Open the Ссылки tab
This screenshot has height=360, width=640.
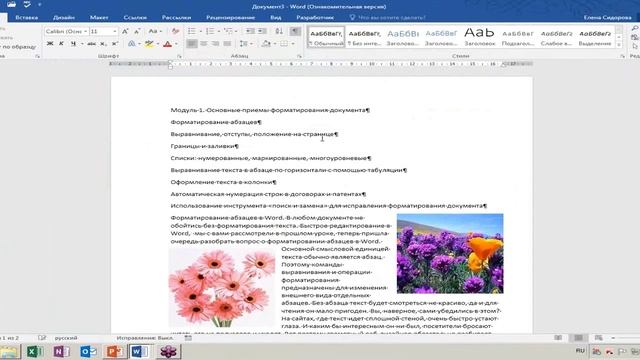[135, 18]
